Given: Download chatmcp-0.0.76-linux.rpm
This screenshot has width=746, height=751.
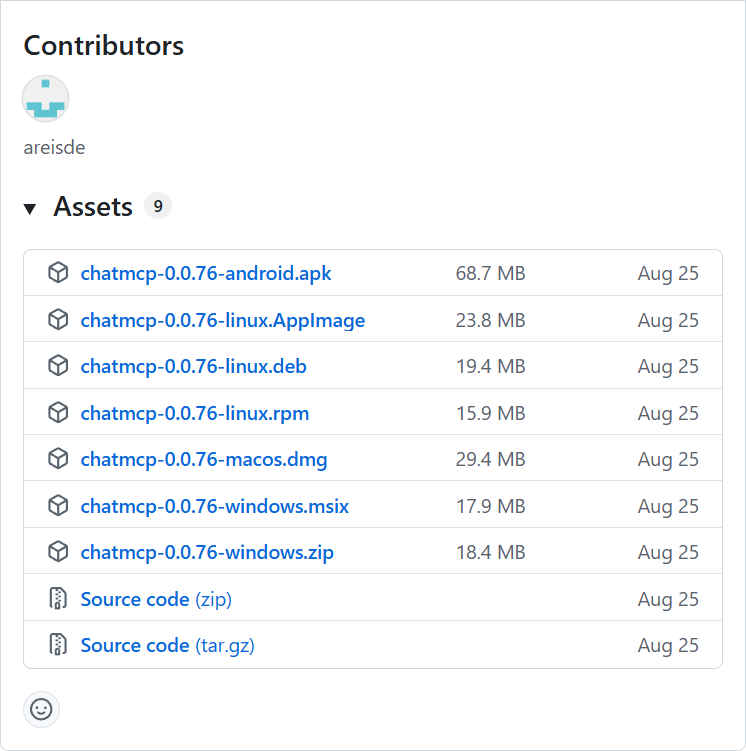Looking at the screenshot, I should [194, 413].
